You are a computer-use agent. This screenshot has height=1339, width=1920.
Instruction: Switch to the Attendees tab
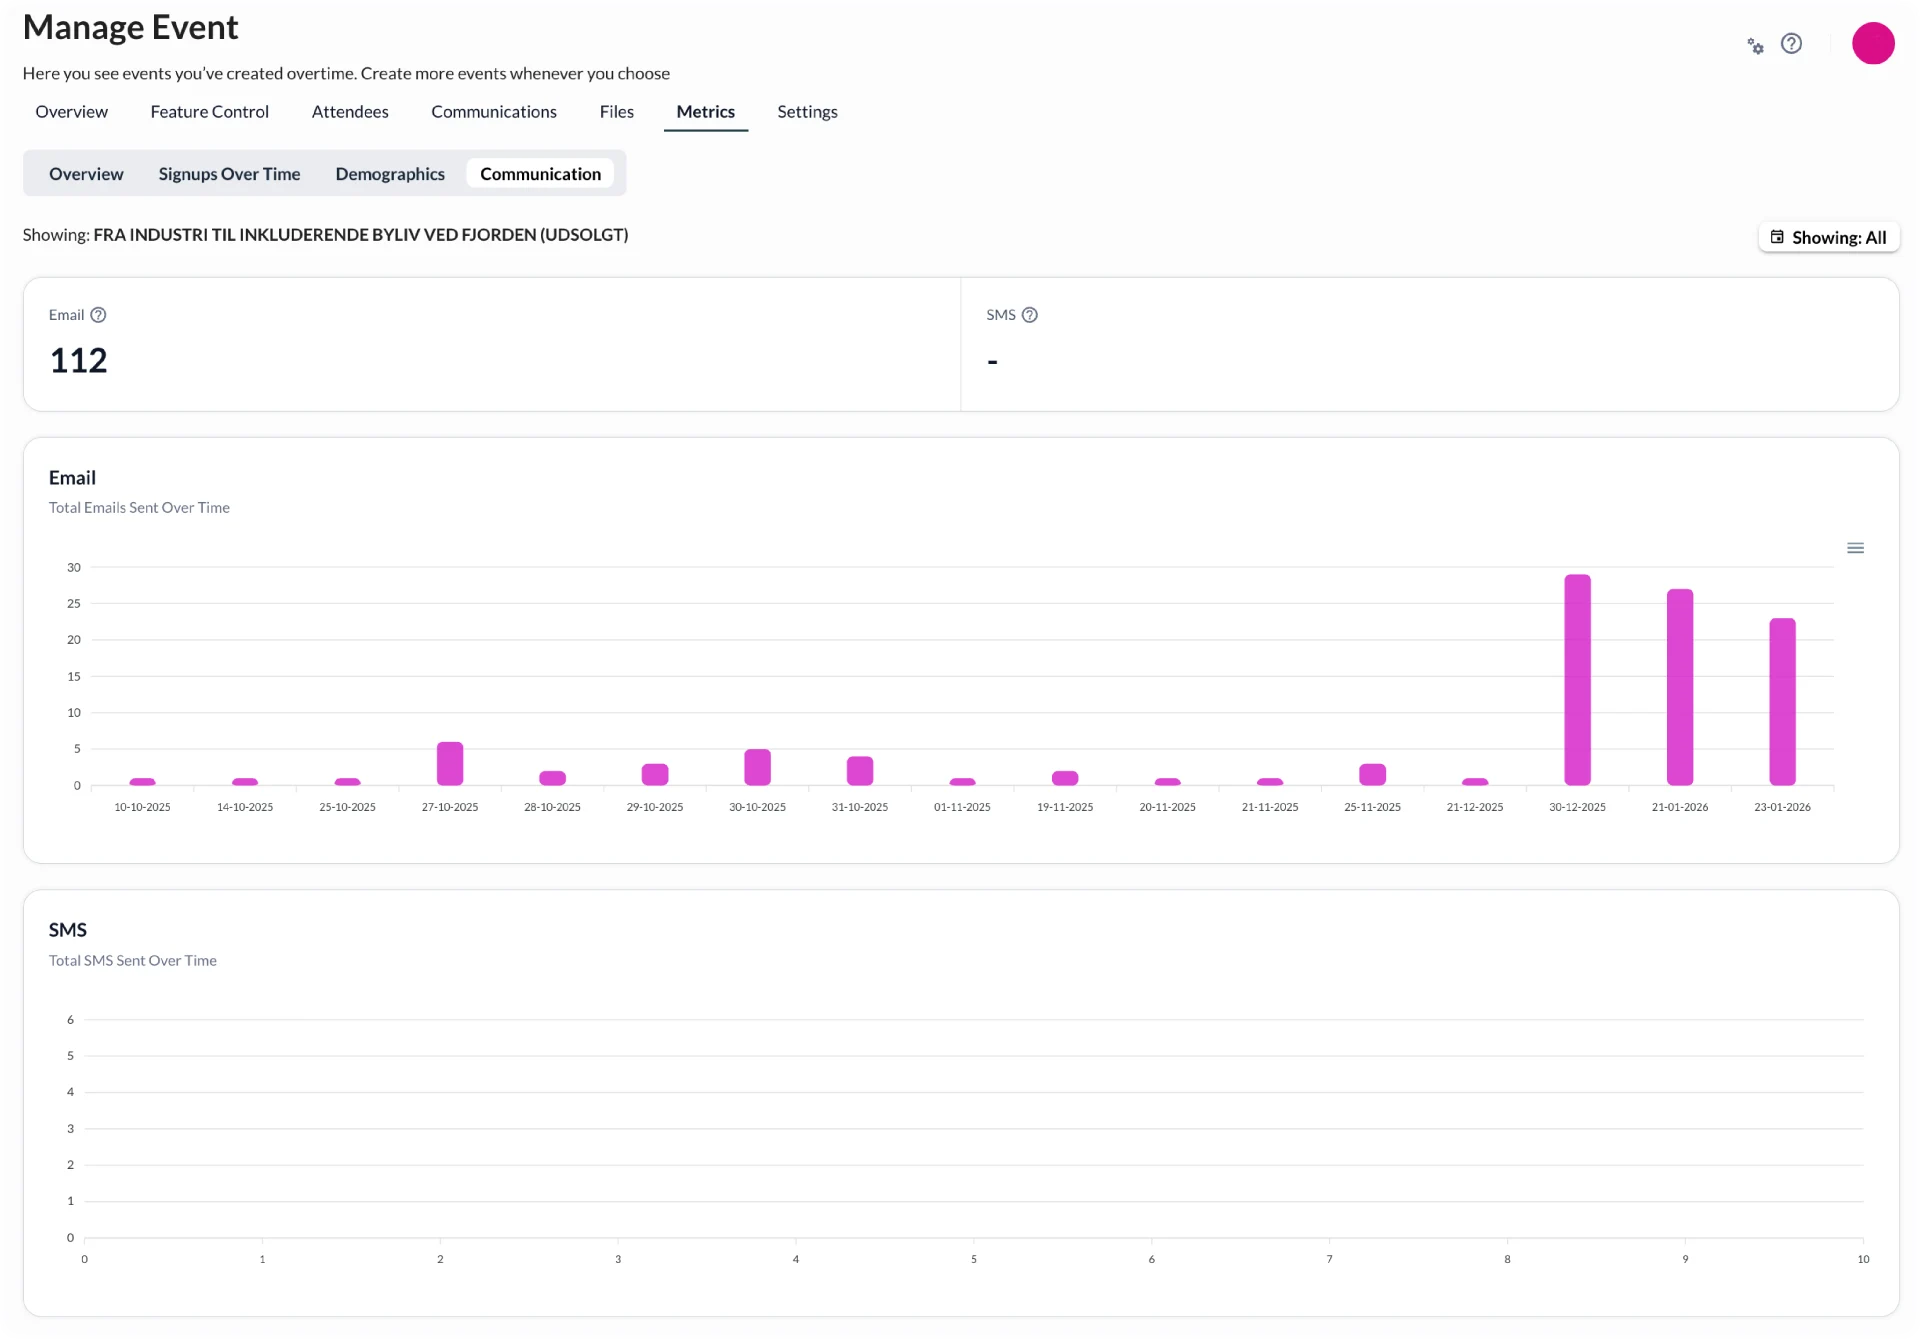[x=350, y=112]
